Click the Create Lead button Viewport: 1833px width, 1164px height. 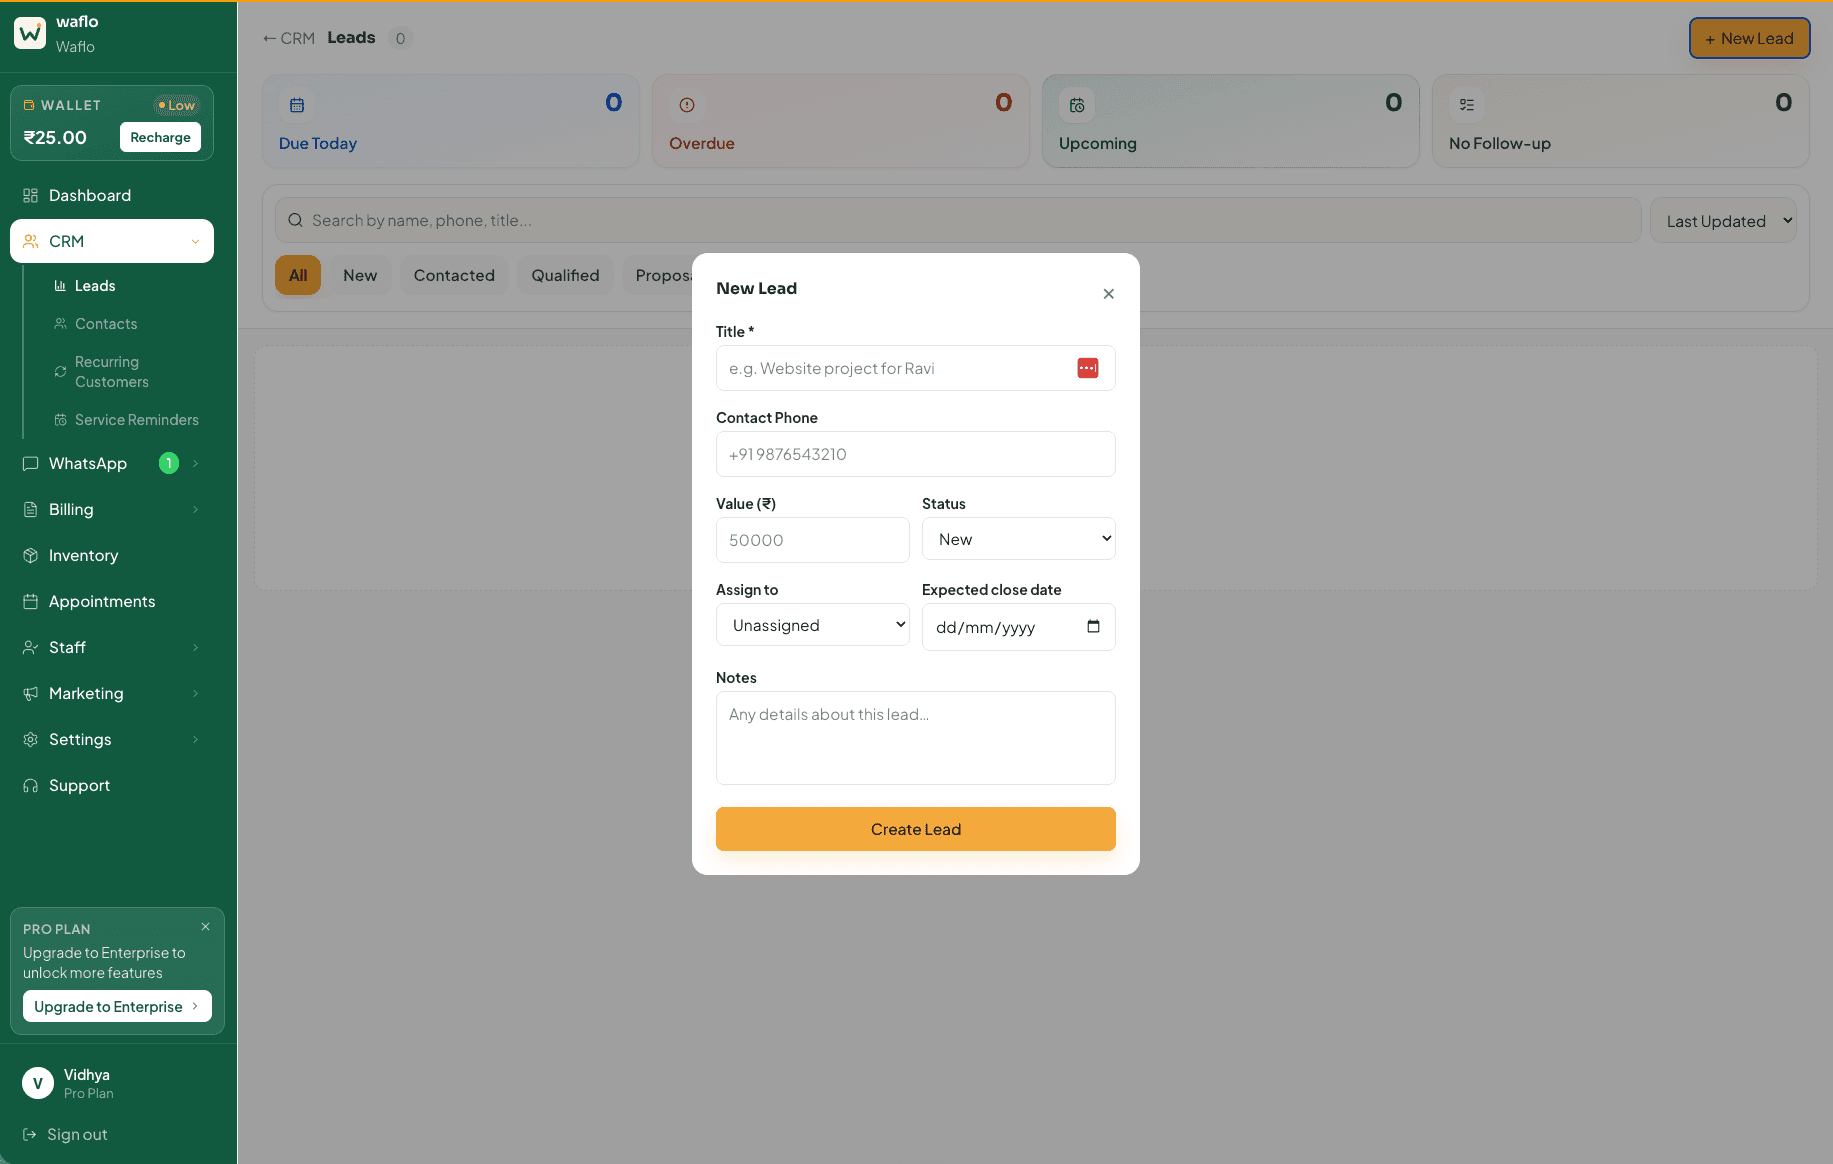coord(916,829)
